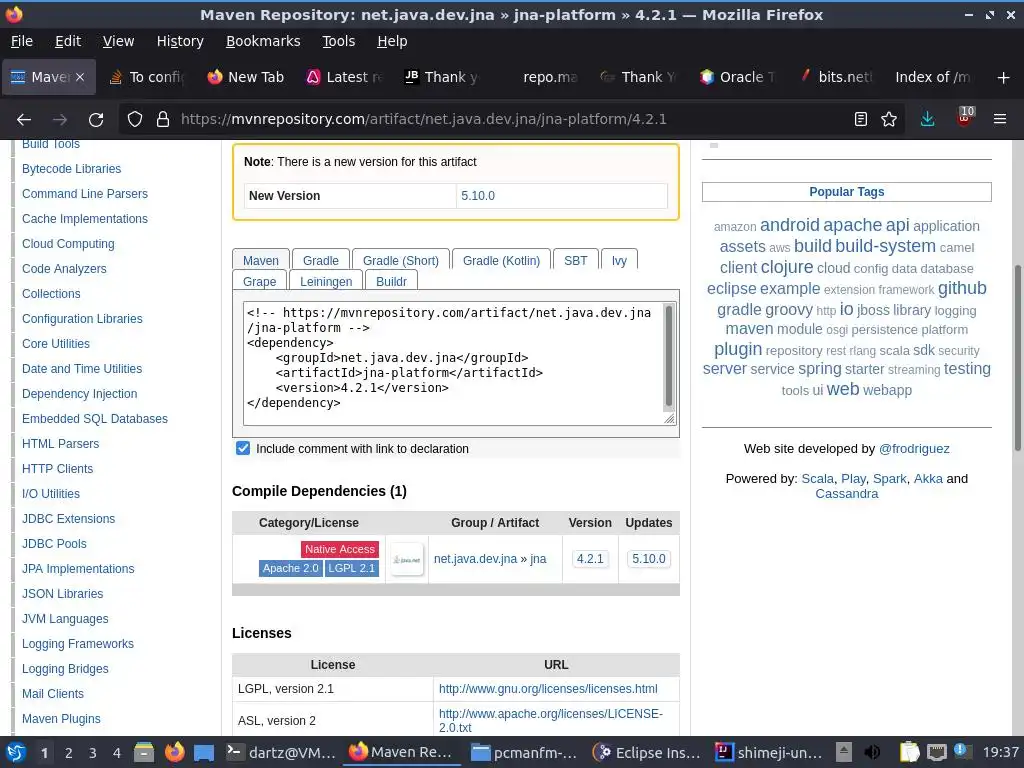Switch to workspace 2 in taskbar
The height and width of the screenshot is (768, 1024).
(69, 753)
